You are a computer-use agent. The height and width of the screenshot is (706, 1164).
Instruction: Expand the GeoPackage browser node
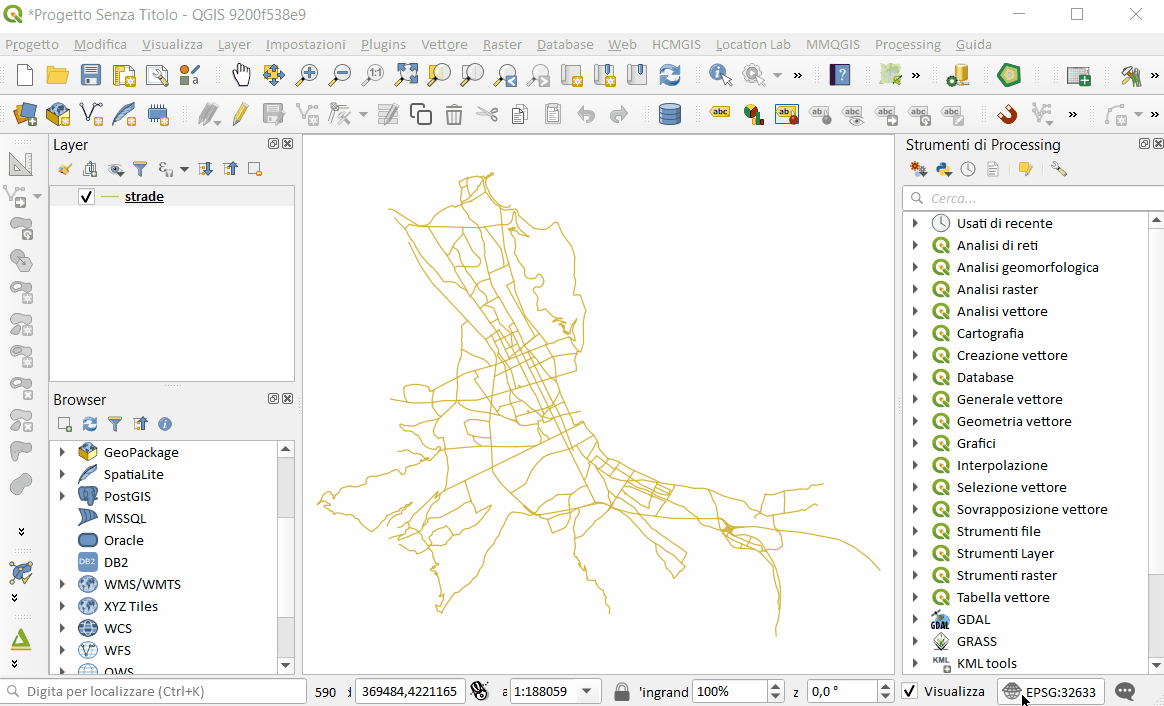click(x=62, y=452)
